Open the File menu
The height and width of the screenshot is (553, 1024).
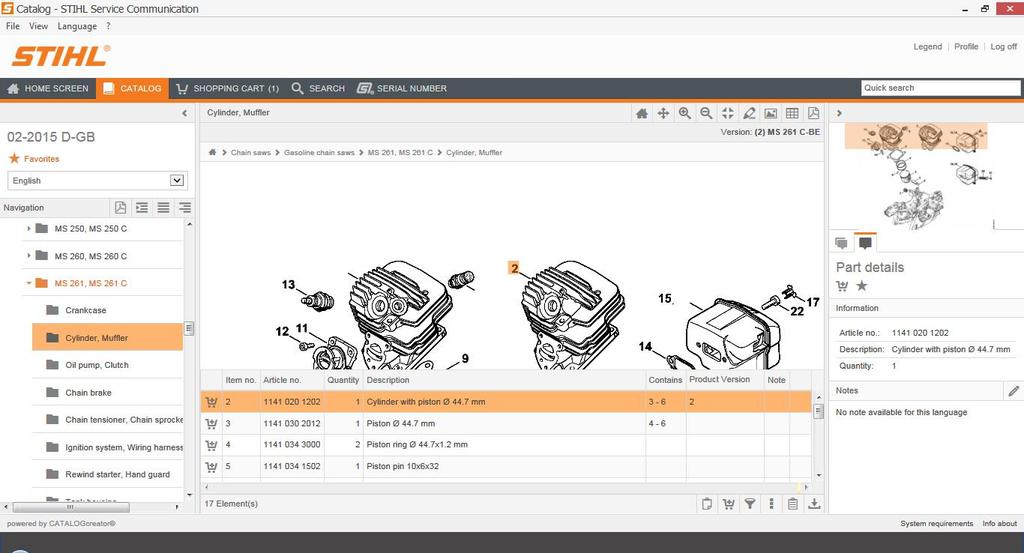tap(12, 26)
